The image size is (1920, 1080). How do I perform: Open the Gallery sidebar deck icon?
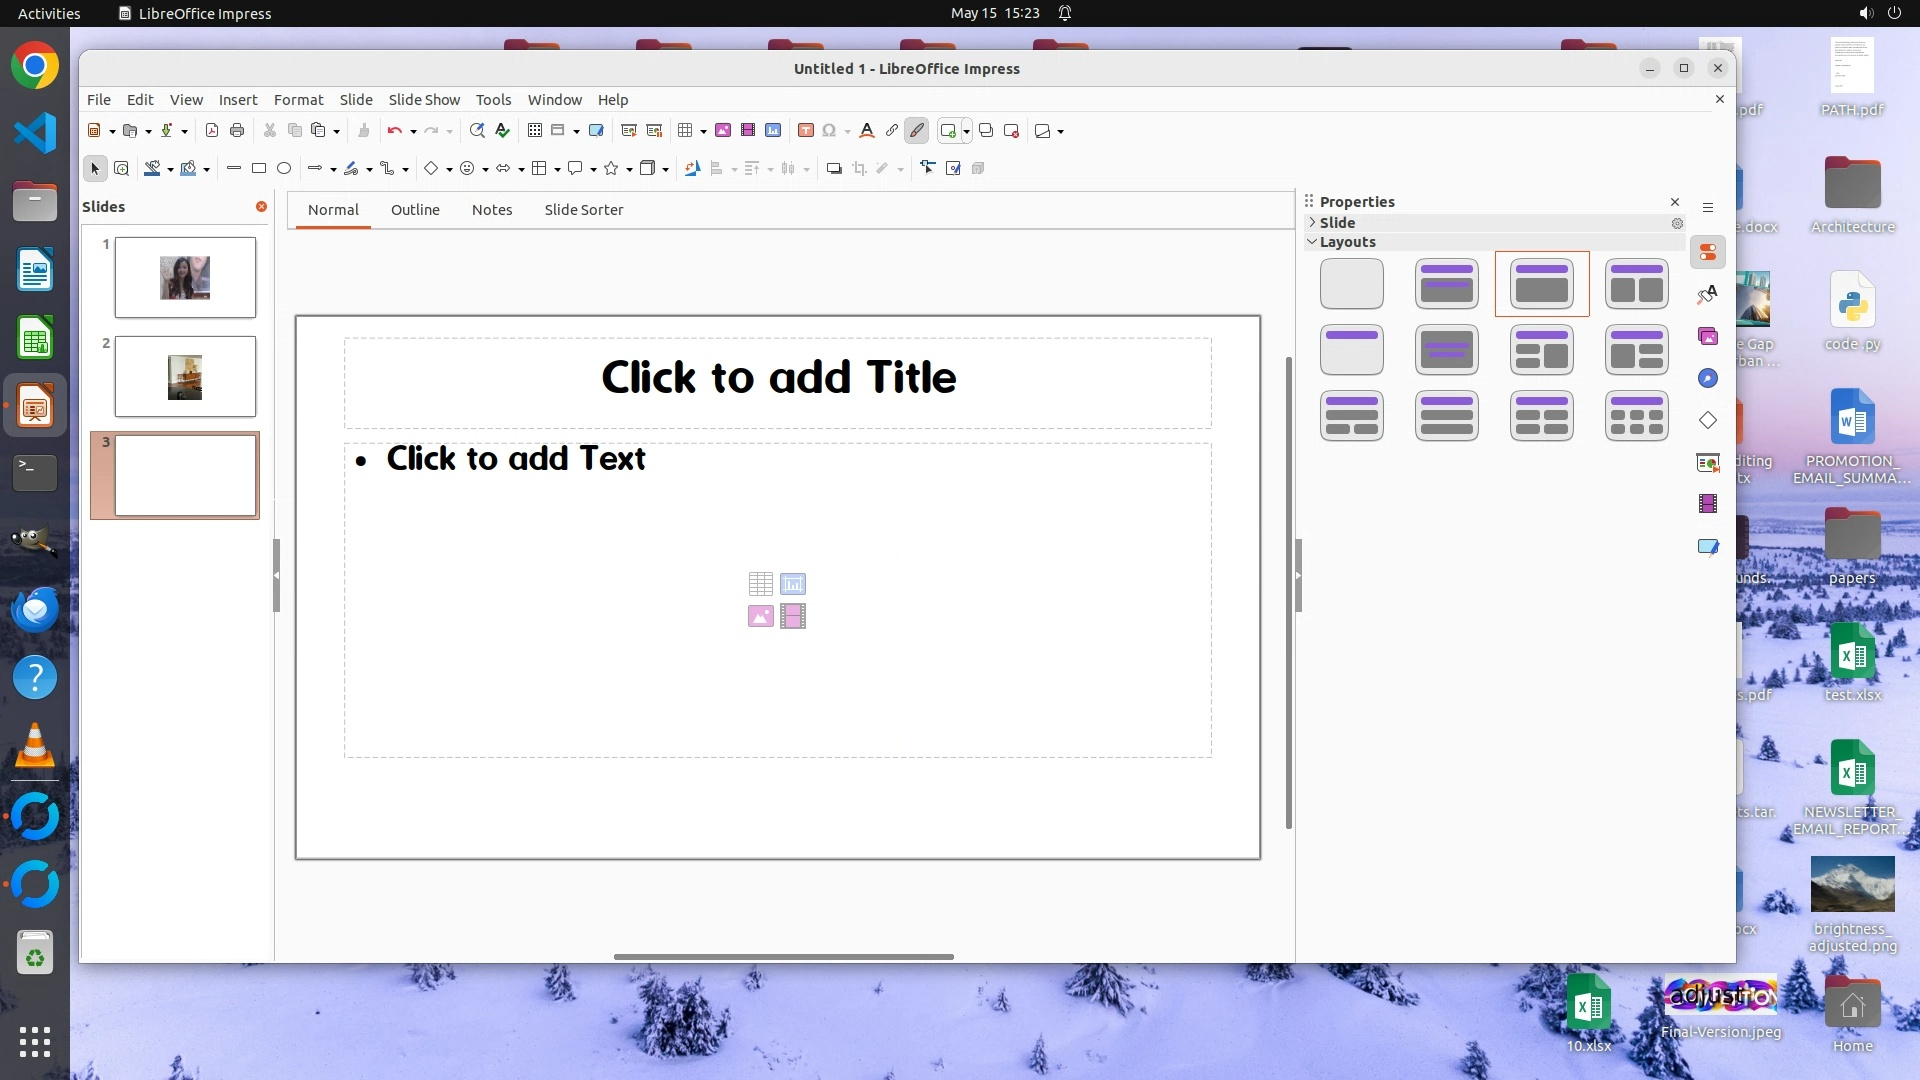[x=1708, y=337]
